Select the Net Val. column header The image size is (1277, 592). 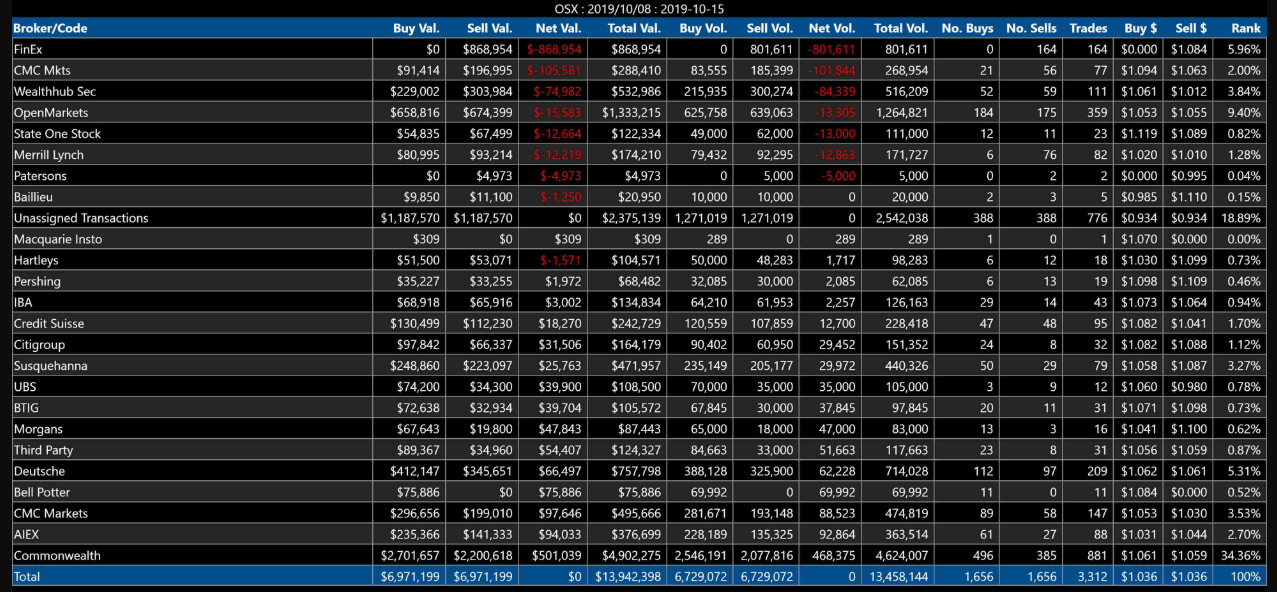[x=559, y=28]
